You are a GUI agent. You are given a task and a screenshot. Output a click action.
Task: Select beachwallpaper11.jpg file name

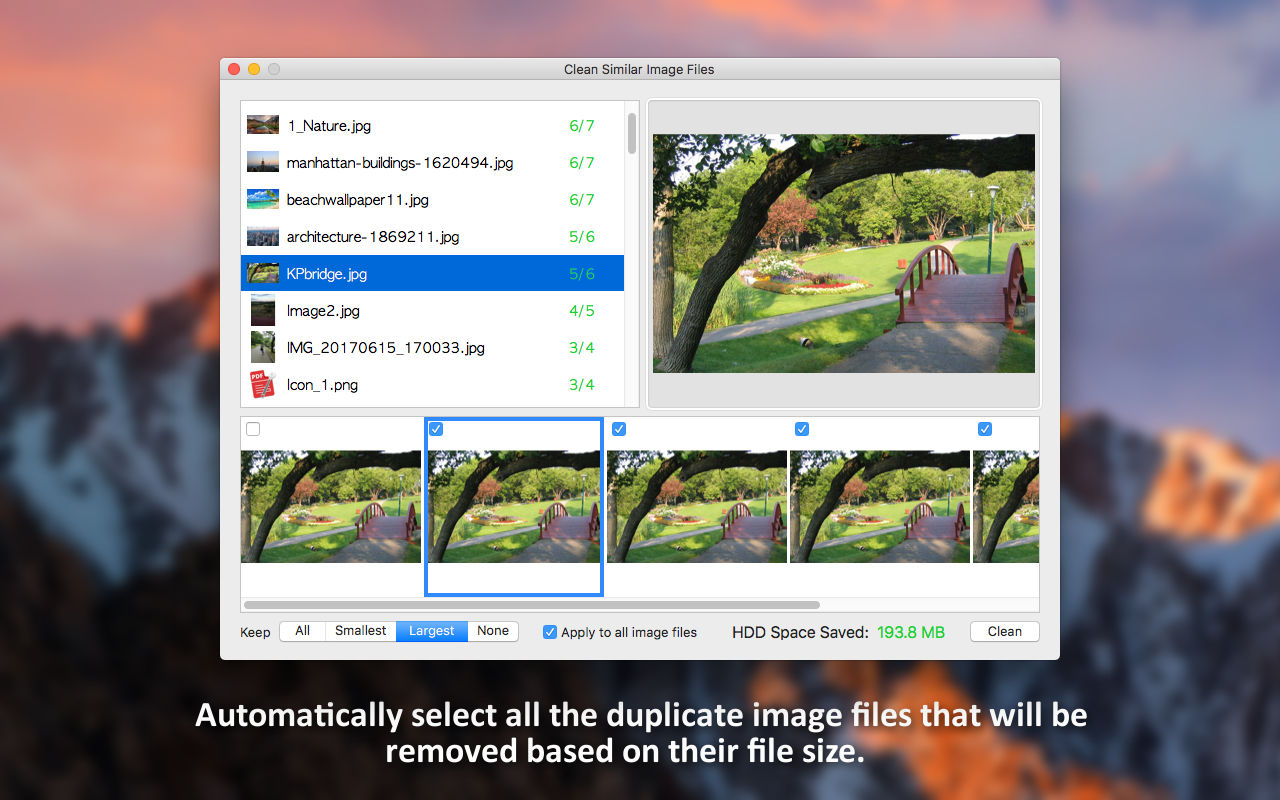(x=358, y=200)
